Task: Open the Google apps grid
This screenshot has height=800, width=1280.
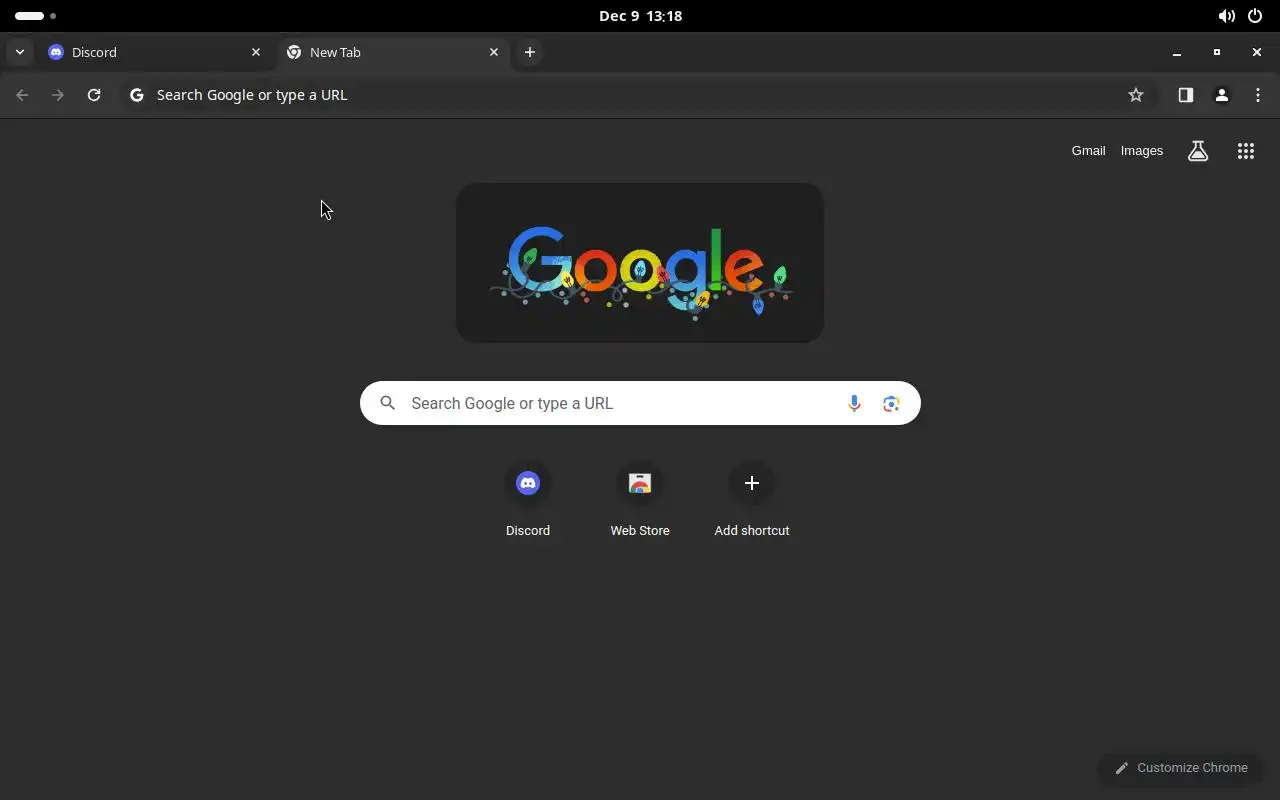Action: click(x=1246, y=151)
